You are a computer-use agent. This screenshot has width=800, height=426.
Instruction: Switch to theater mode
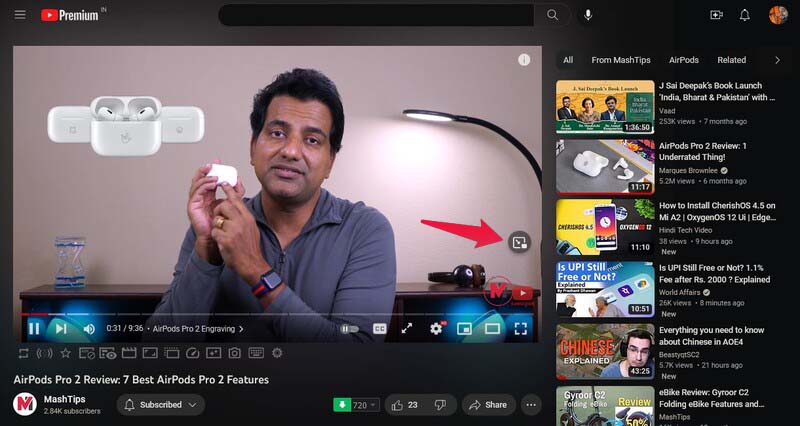492,329
